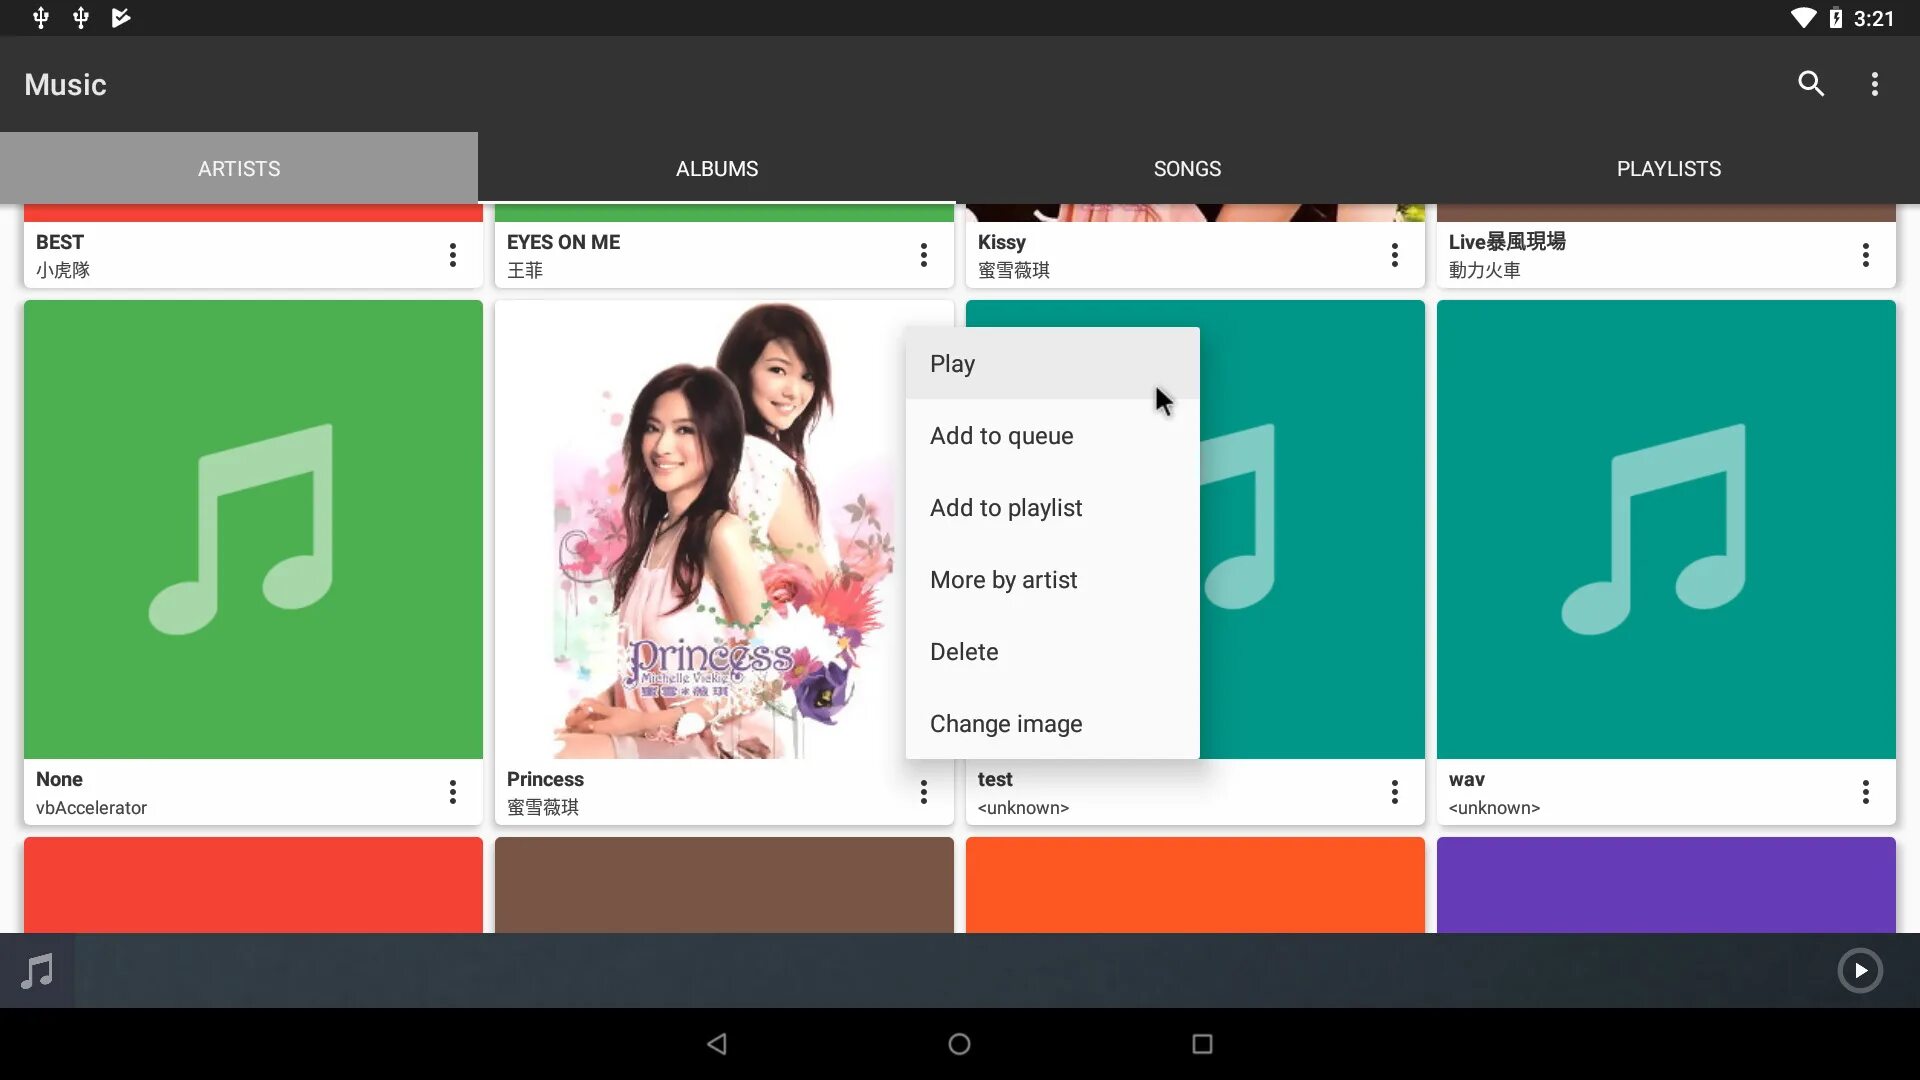1920x1080 pixels.
Task: Open options menu for EYES ON ME album
Action: (924, 255)
